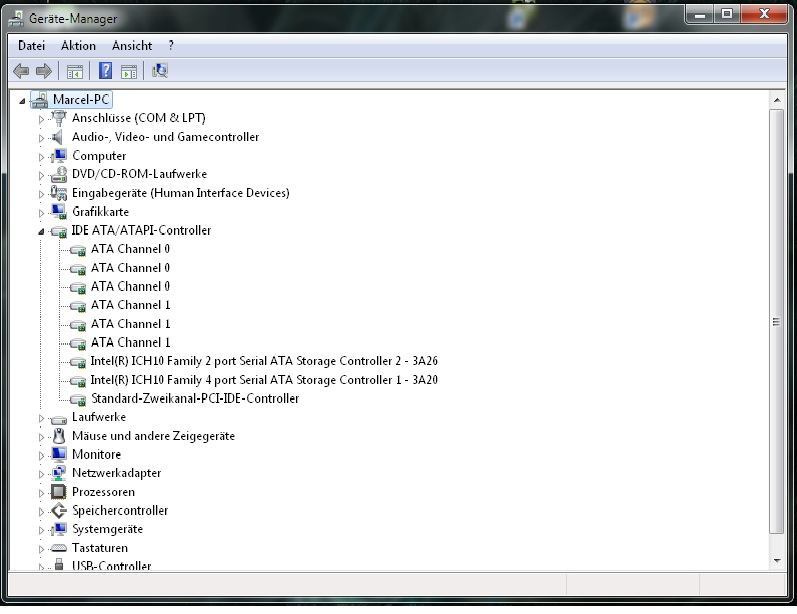
Task: Click the Anschlüsse (COM & LPT) port icon
Action: click(x=59, y=118)
